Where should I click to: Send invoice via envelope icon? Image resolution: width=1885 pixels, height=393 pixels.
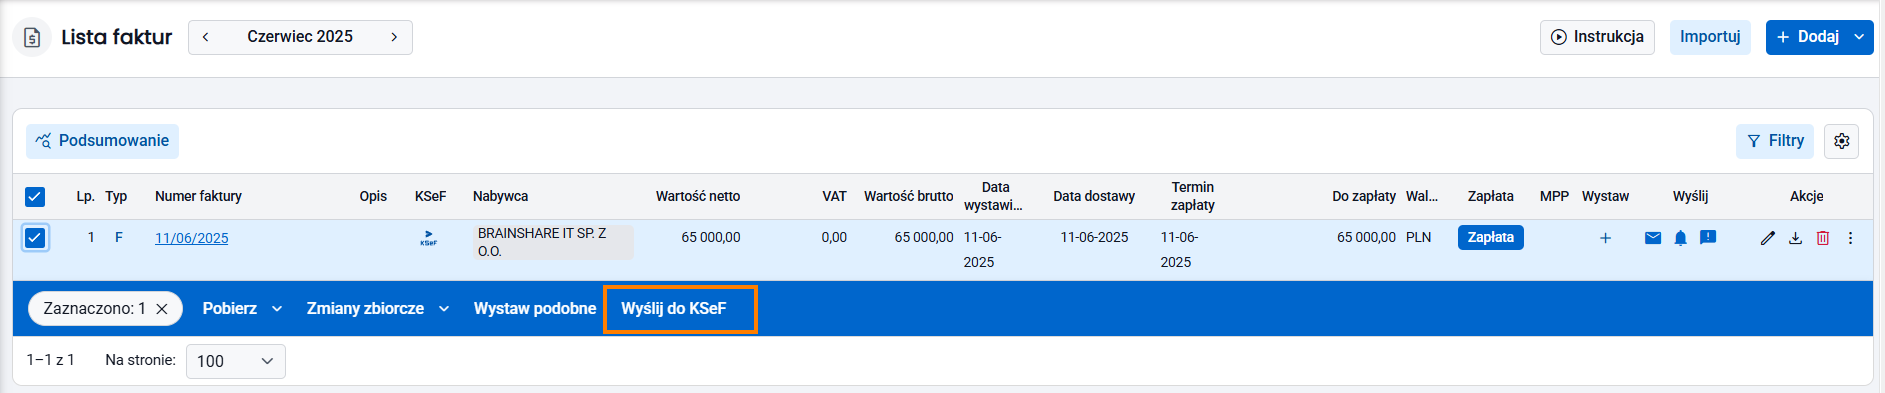(x=1653, y=238)
